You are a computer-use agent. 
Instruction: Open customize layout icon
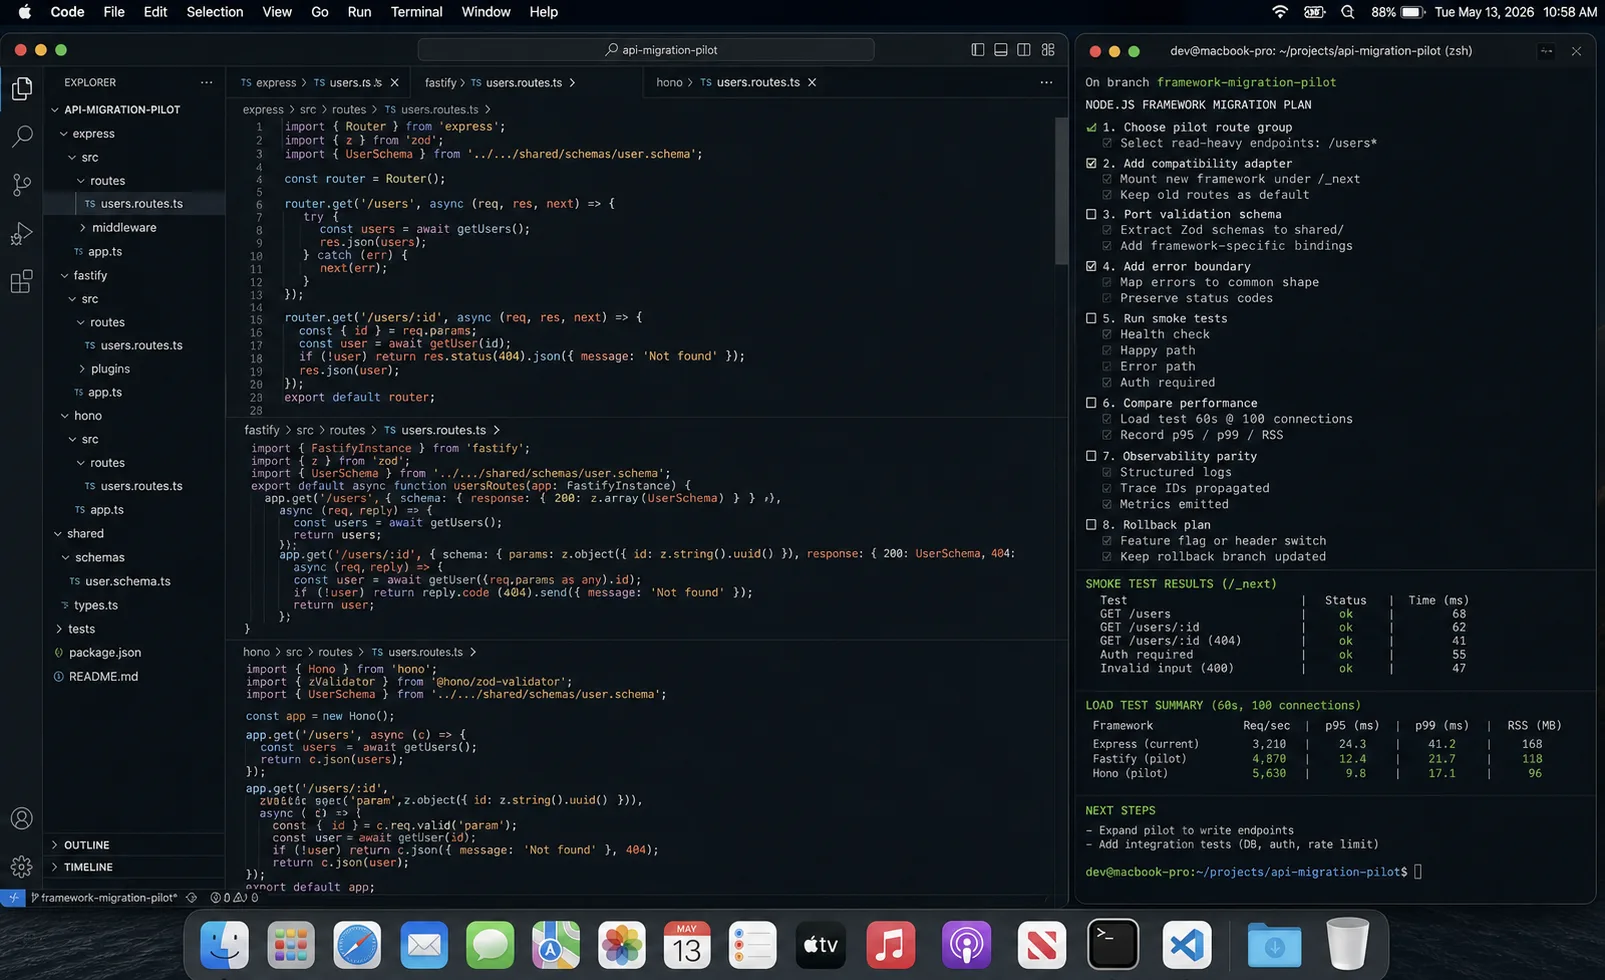[1048, 50]
